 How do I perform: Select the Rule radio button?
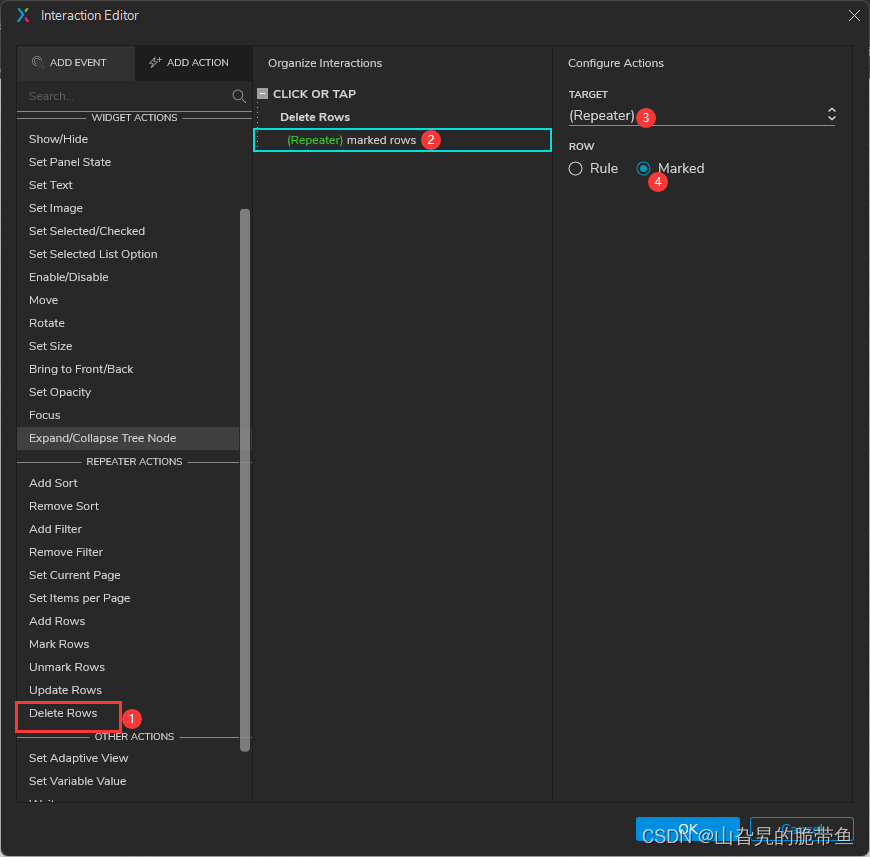576,169
